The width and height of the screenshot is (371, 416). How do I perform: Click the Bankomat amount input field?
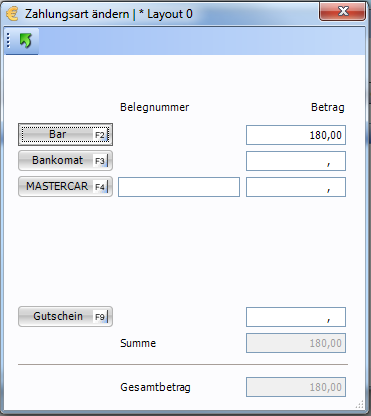tap(296, 161)
